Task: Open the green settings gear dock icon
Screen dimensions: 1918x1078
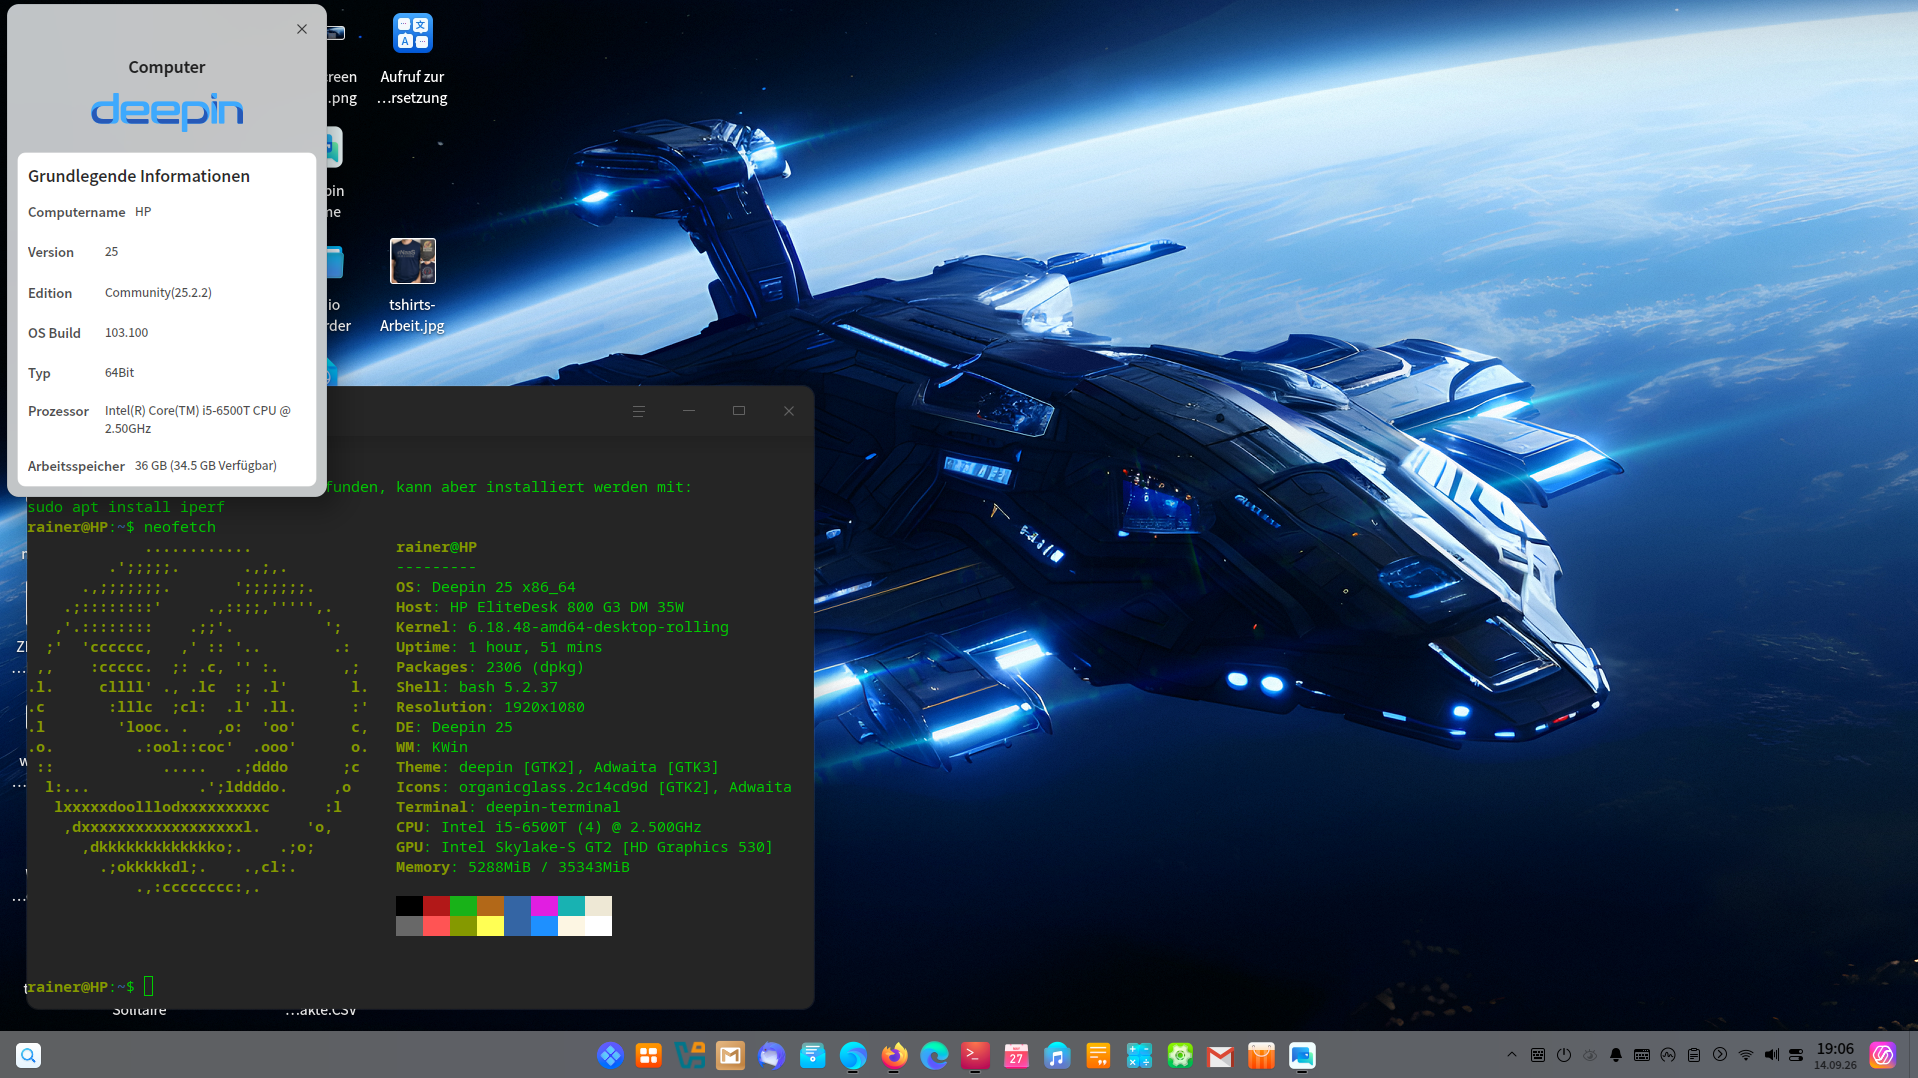Action: pyautogui.click(x=1180, y=1055)
